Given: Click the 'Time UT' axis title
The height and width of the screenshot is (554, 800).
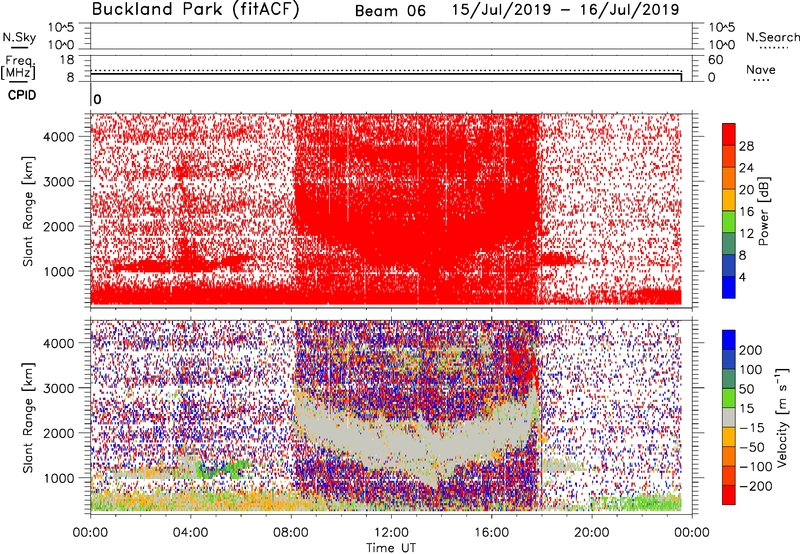Looking at the screenshot, I should point(391,548).
